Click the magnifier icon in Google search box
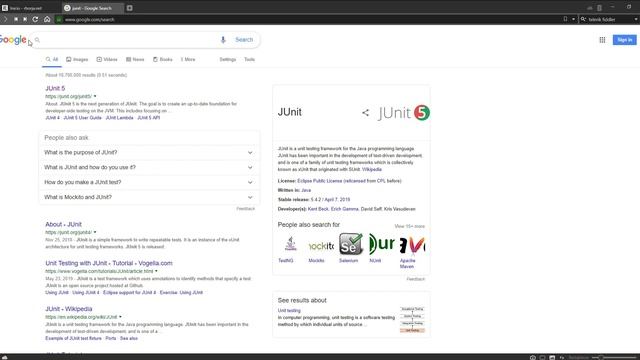Image resolution: width=640 pixels, height=360 pixels. [x=38, y=40]
